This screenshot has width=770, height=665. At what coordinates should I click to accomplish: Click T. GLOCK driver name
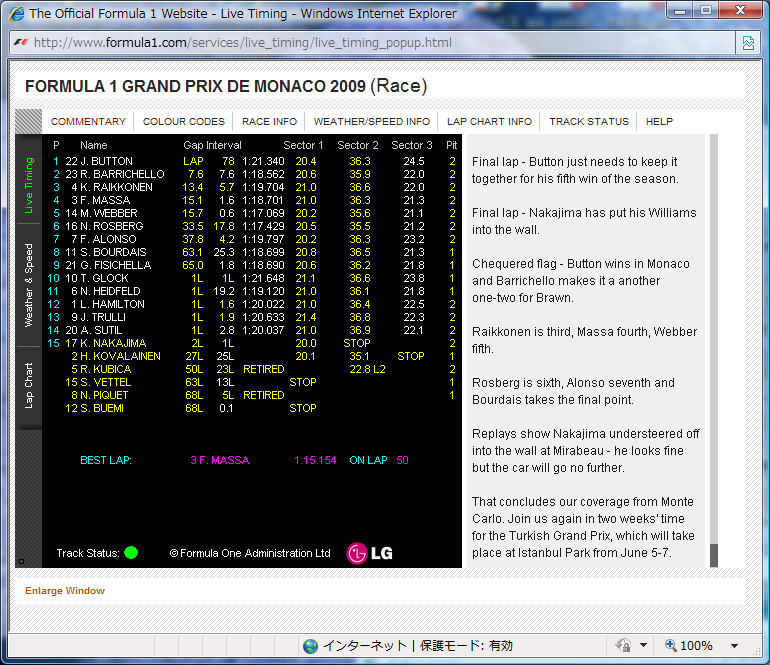pos(105,278)
